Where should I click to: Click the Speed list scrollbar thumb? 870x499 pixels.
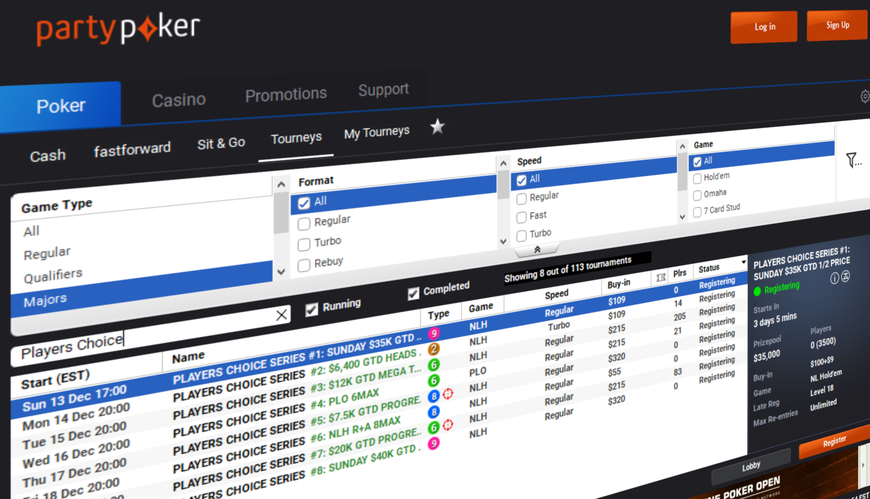click(x=503, y=185)
